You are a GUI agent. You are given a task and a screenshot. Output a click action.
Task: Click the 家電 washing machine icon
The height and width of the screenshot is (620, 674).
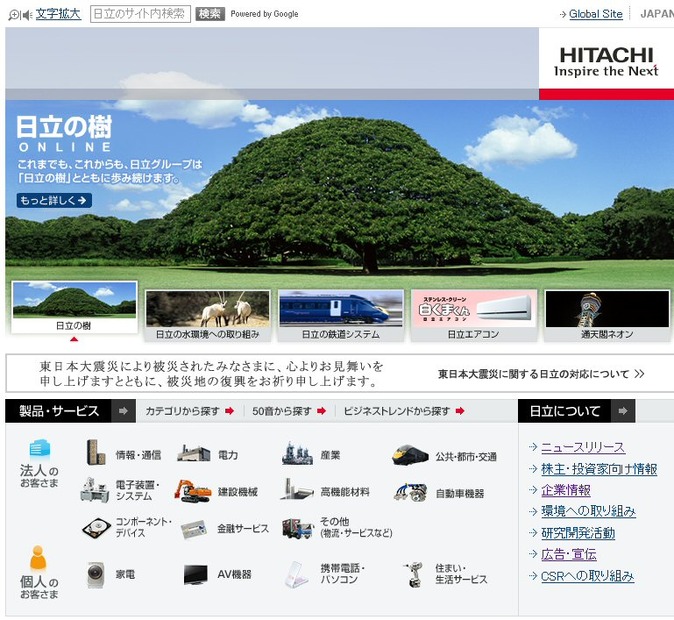[95, 574]
